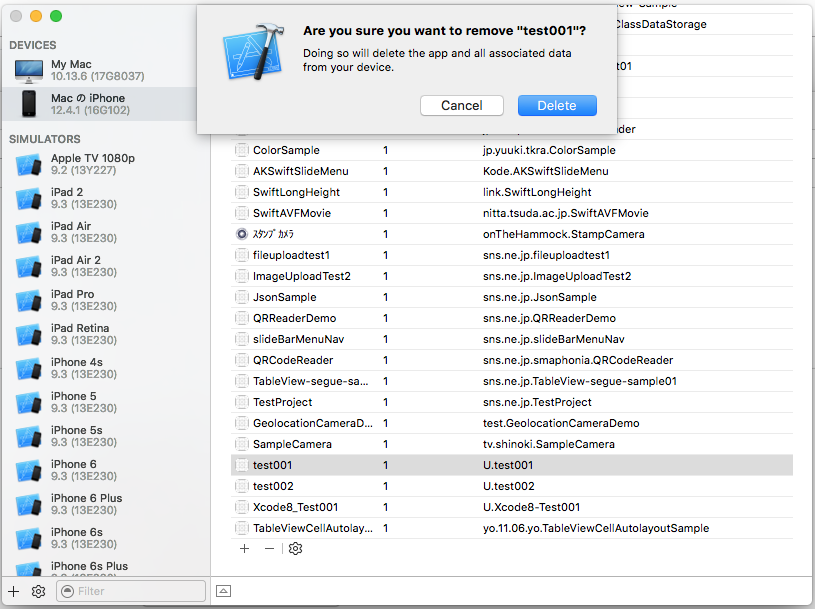Click the test002 app icon

pyautogui.click(x=241, y=486)
